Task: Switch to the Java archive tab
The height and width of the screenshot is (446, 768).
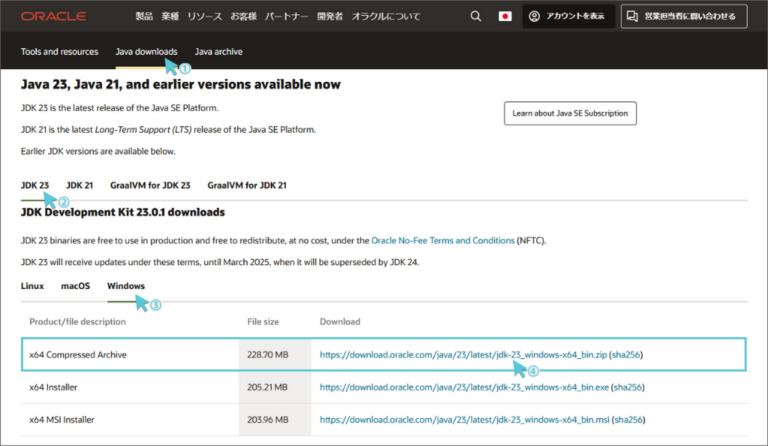Action: tap(218, 52)
